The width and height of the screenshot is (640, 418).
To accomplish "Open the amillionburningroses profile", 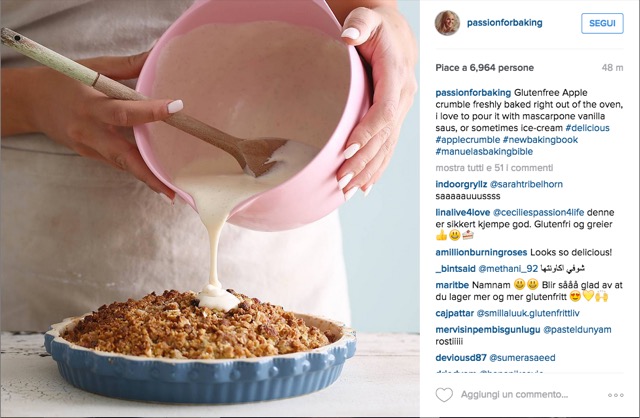I will pyautogui.click(x=481, y=252).
